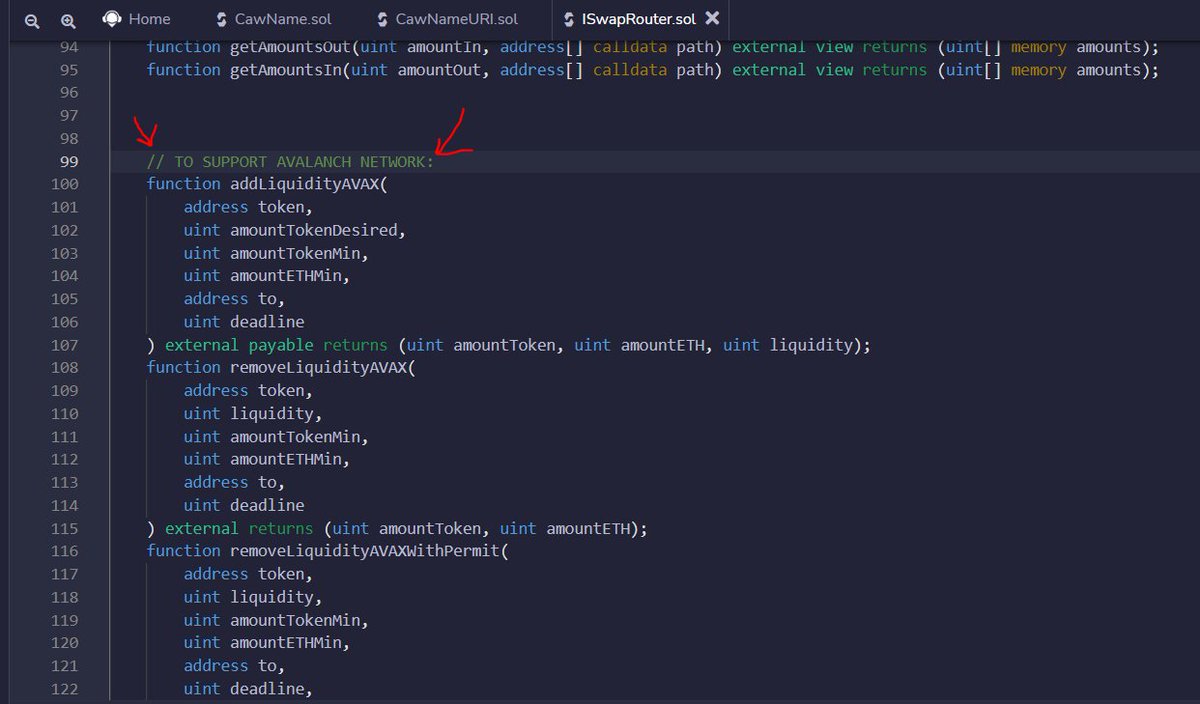Click empty line number 97 in gutter
1200x704 pixels.
pos(69,116)
